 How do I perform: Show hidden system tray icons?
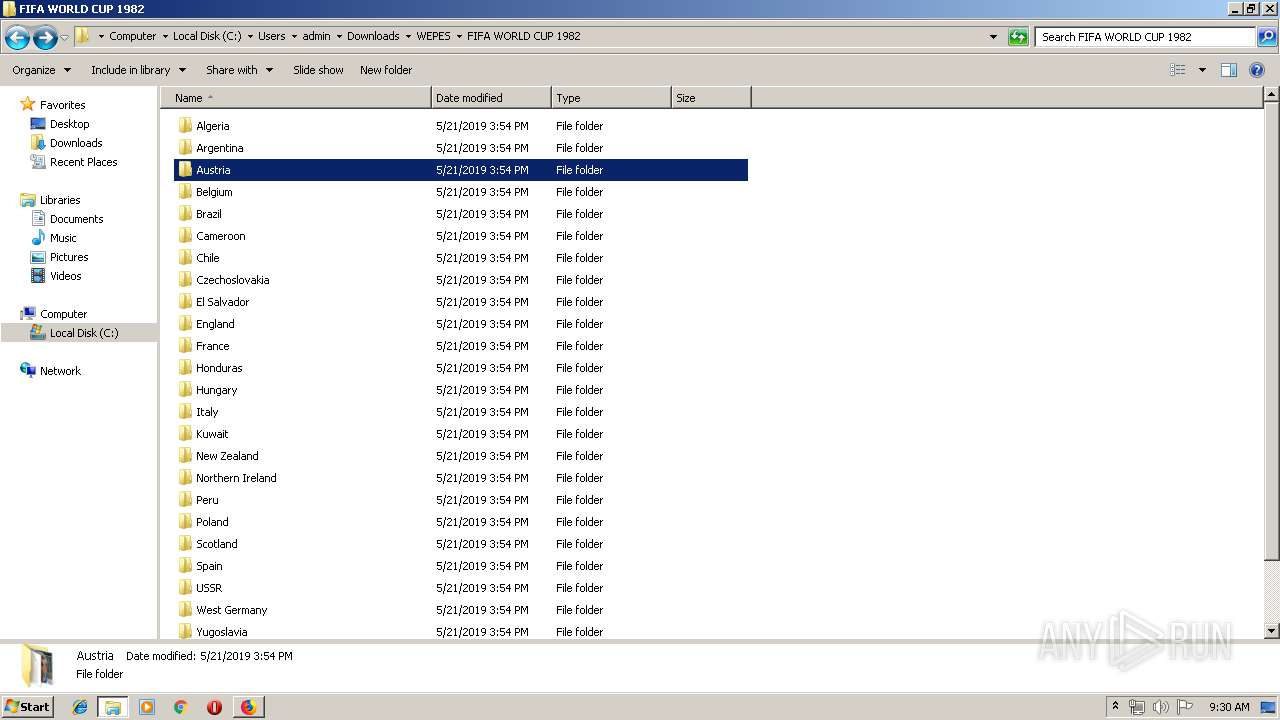click(1115, 707)
